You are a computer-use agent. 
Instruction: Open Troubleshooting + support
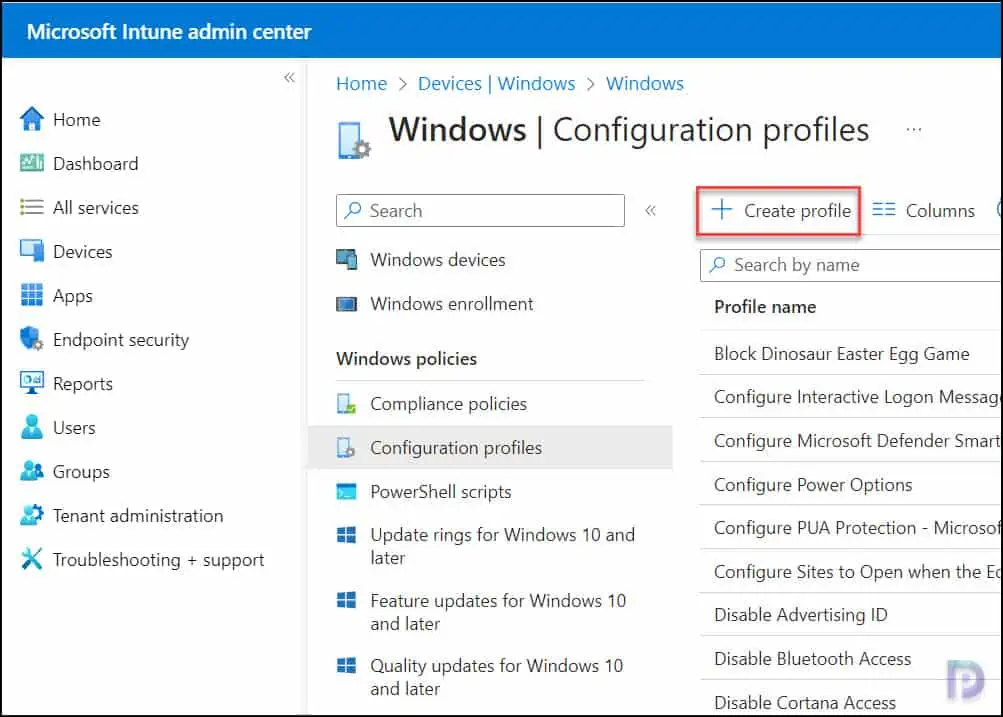point(158,560)
